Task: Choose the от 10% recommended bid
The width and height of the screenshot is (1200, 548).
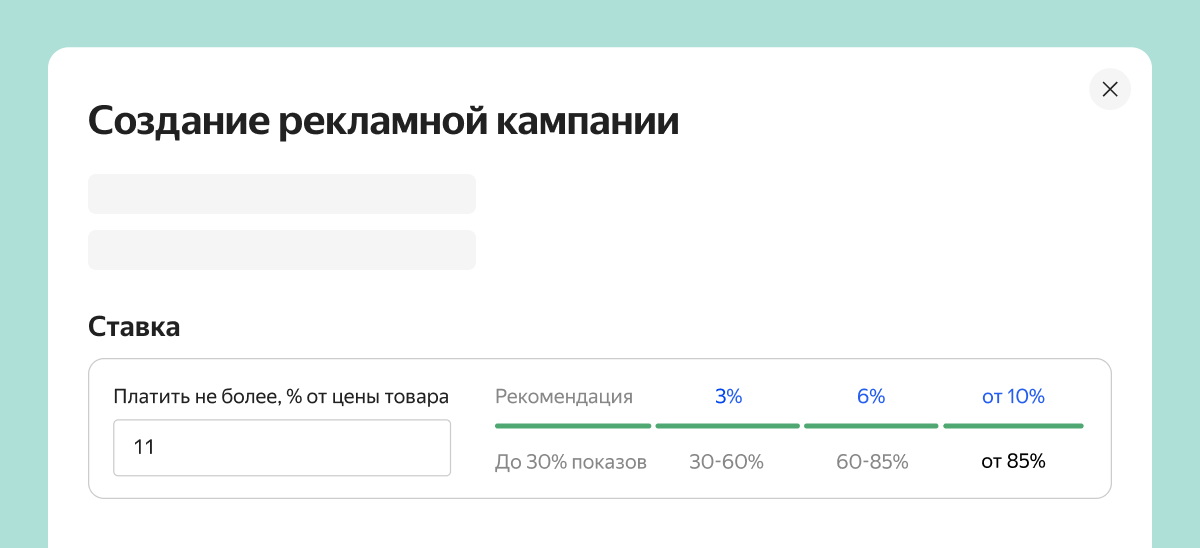Action: pyautogui.click(x=1013, y=396)
